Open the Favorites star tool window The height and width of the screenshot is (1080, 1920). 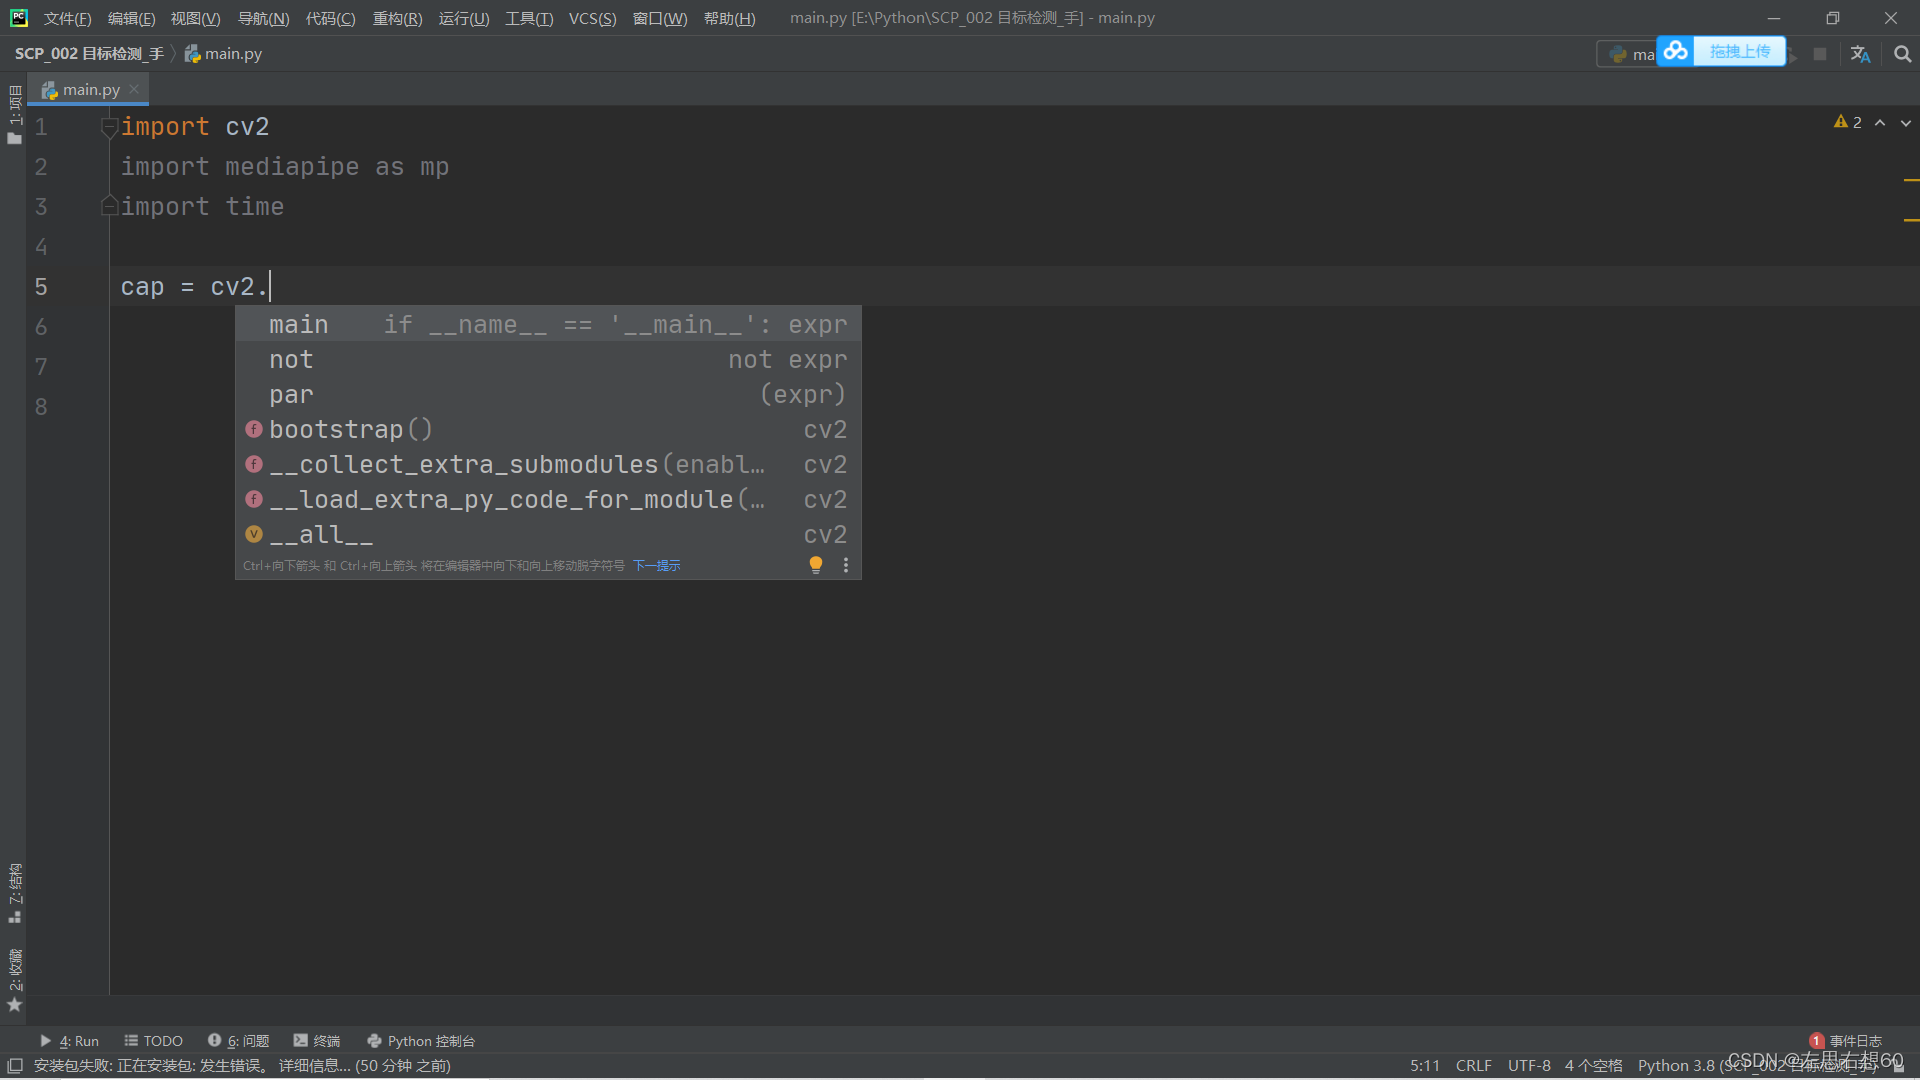tap(14, 1004)
